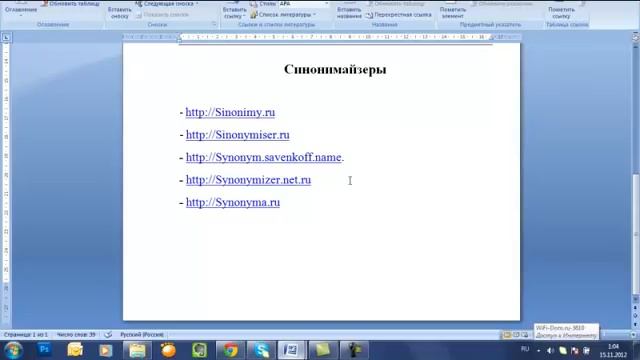
Task: Open the last dark taskbar app icon
Action: pos(354,350)
